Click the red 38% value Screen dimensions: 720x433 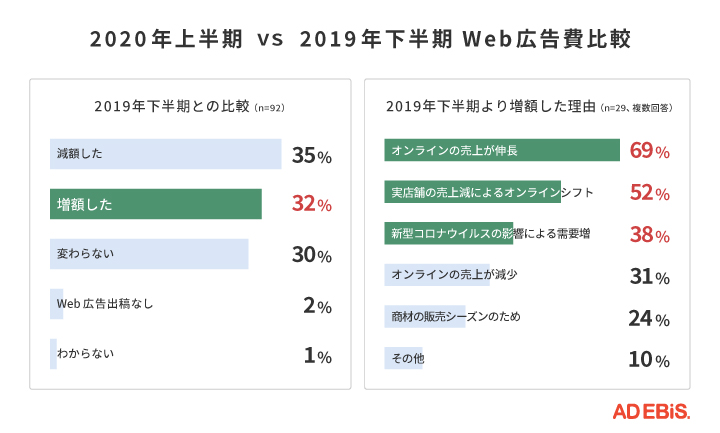[649, 235]
